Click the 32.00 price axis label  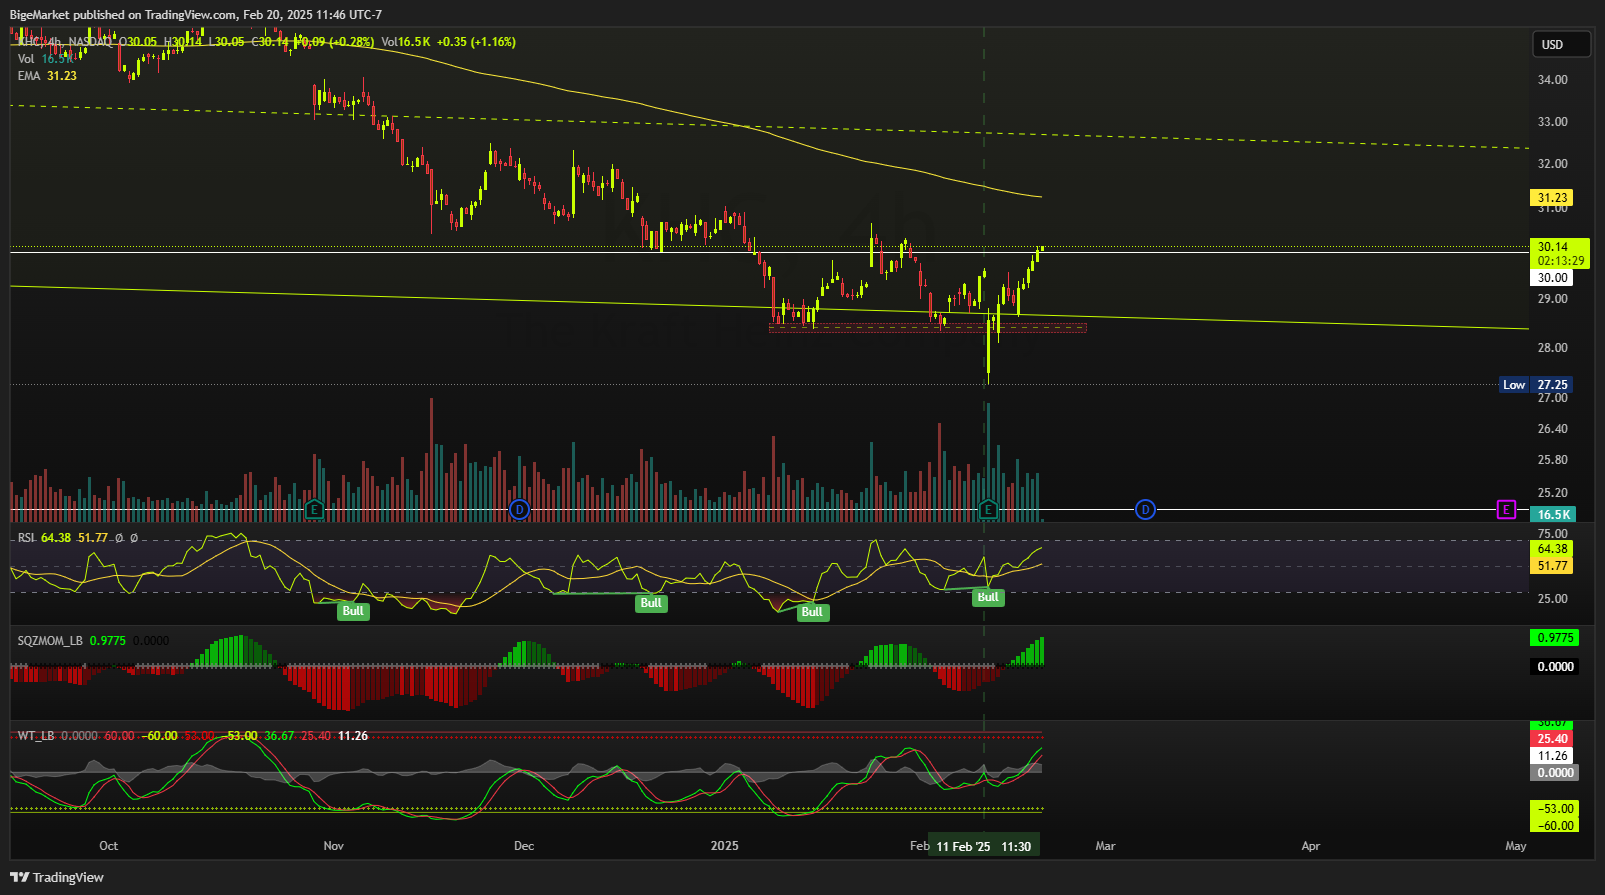point(1552,164)
